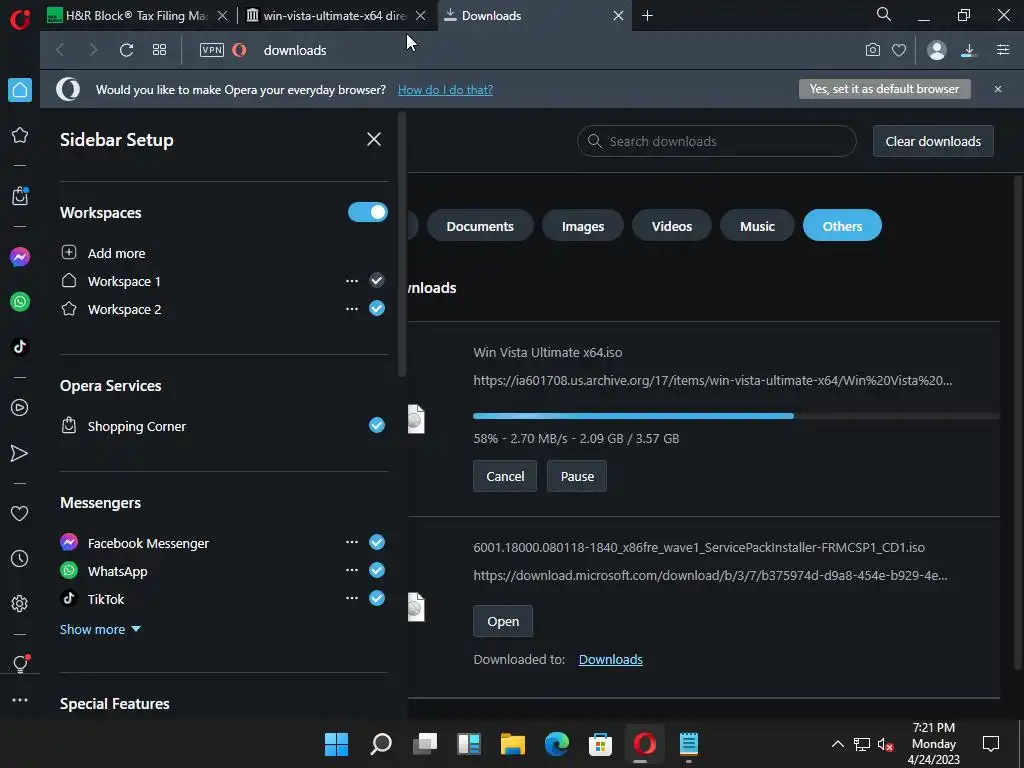Open the downloads toolbar icon
This screenshot has width=1024, height=768.
coord(969,50)
